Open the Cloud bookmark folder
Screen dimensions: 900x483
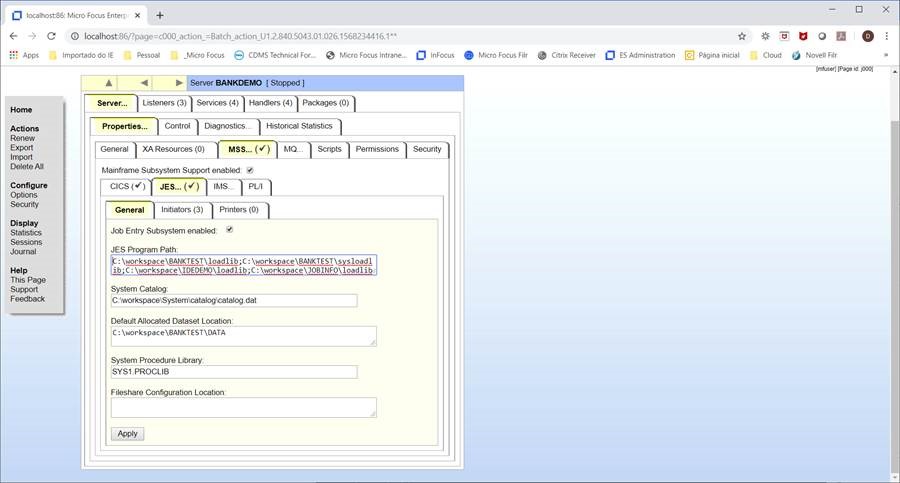click(766, 55)
